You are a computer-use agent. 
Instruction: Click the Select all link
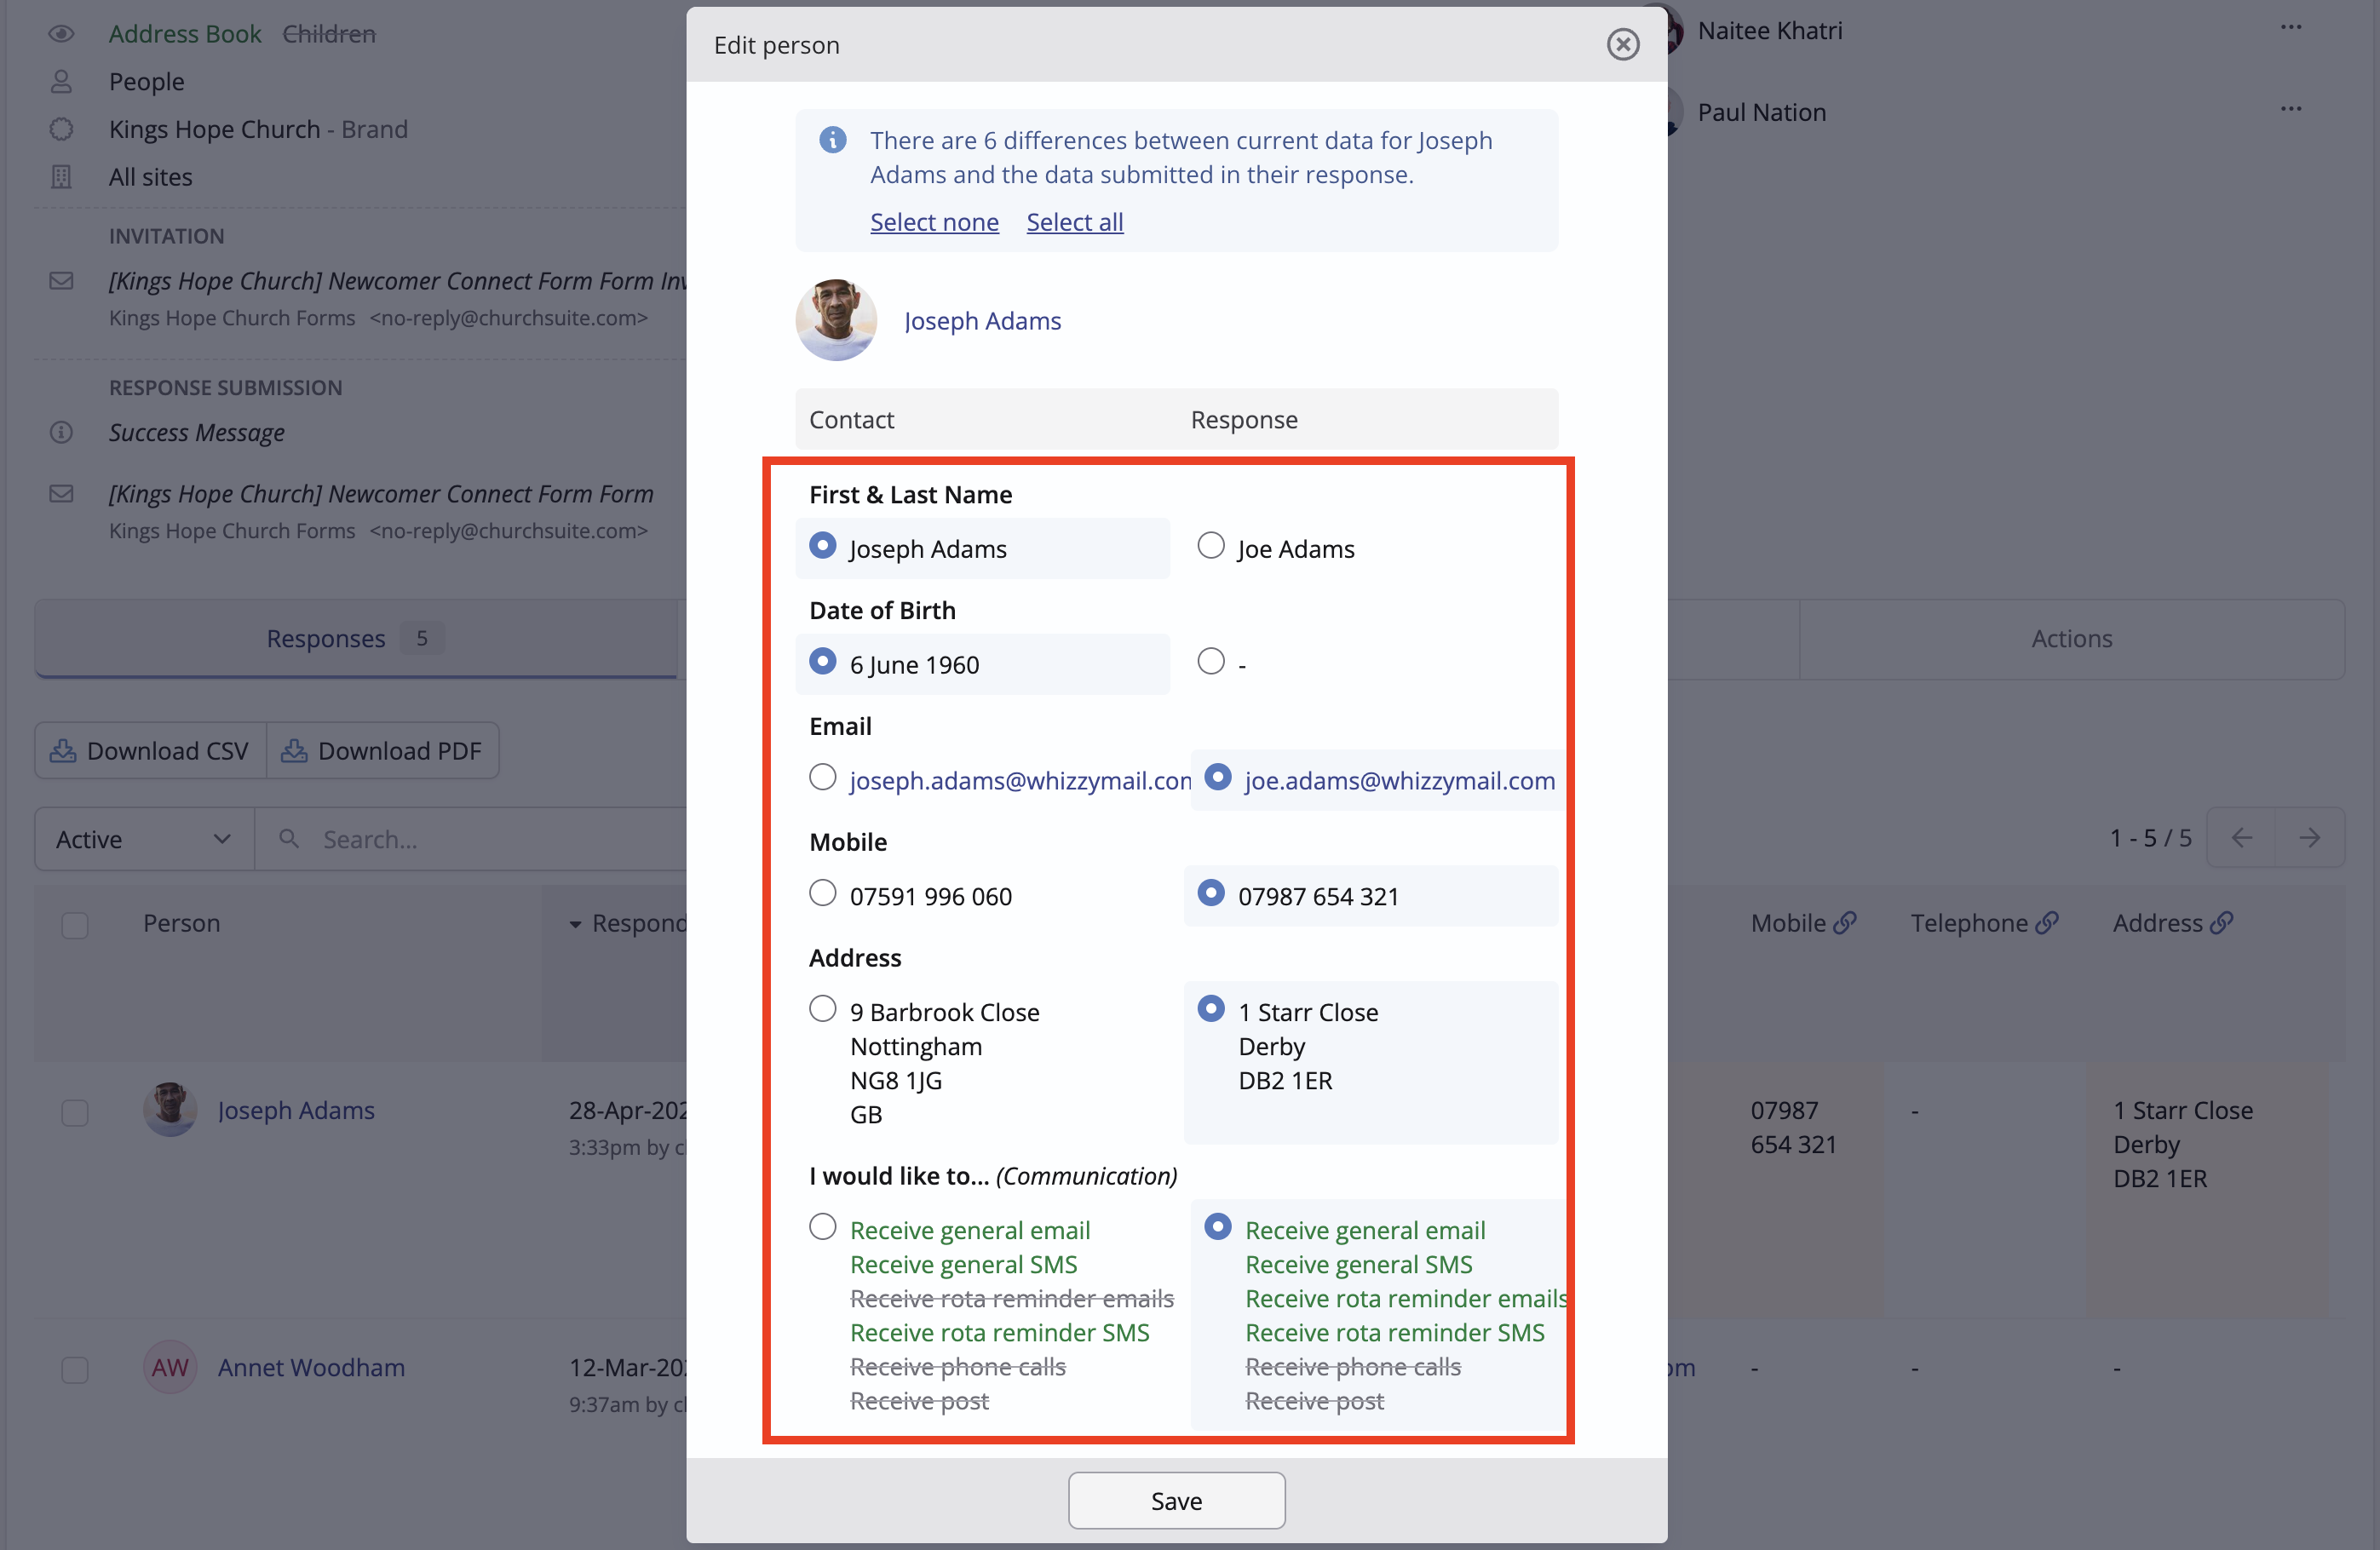point(1074,222)
